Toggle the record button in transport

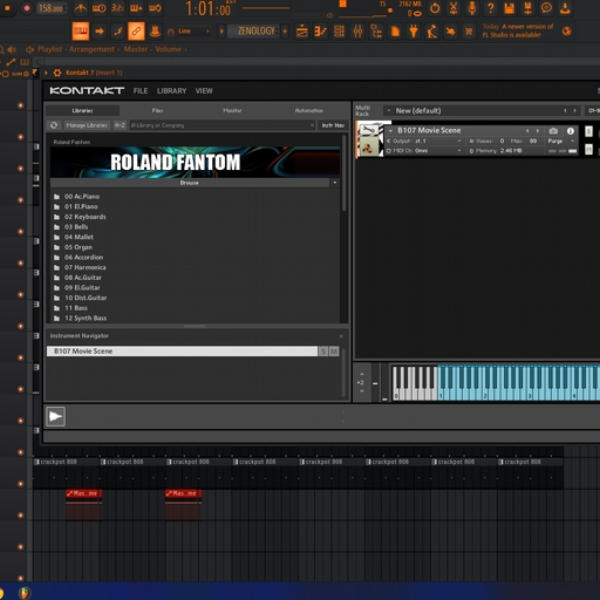tap(26, 8)
